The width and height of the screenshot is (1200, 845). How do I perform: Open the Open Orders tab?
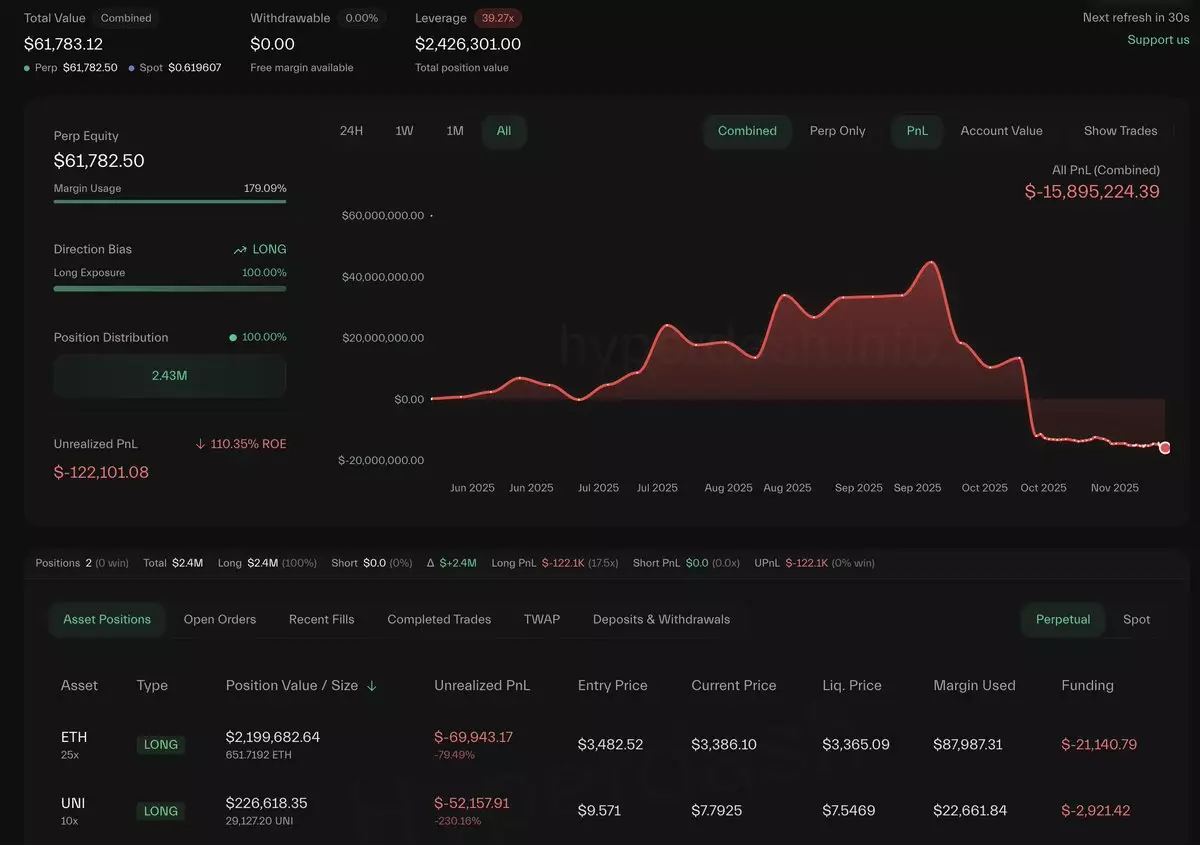(x=220, y=620)
